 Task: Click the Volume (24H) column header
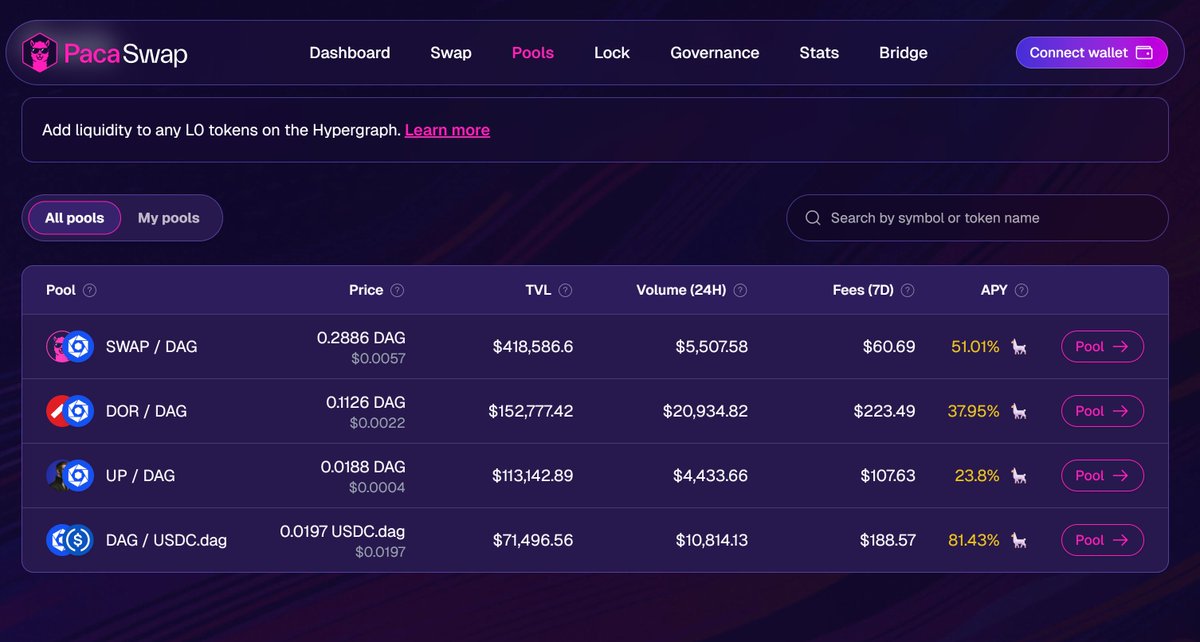click(681, 290)
